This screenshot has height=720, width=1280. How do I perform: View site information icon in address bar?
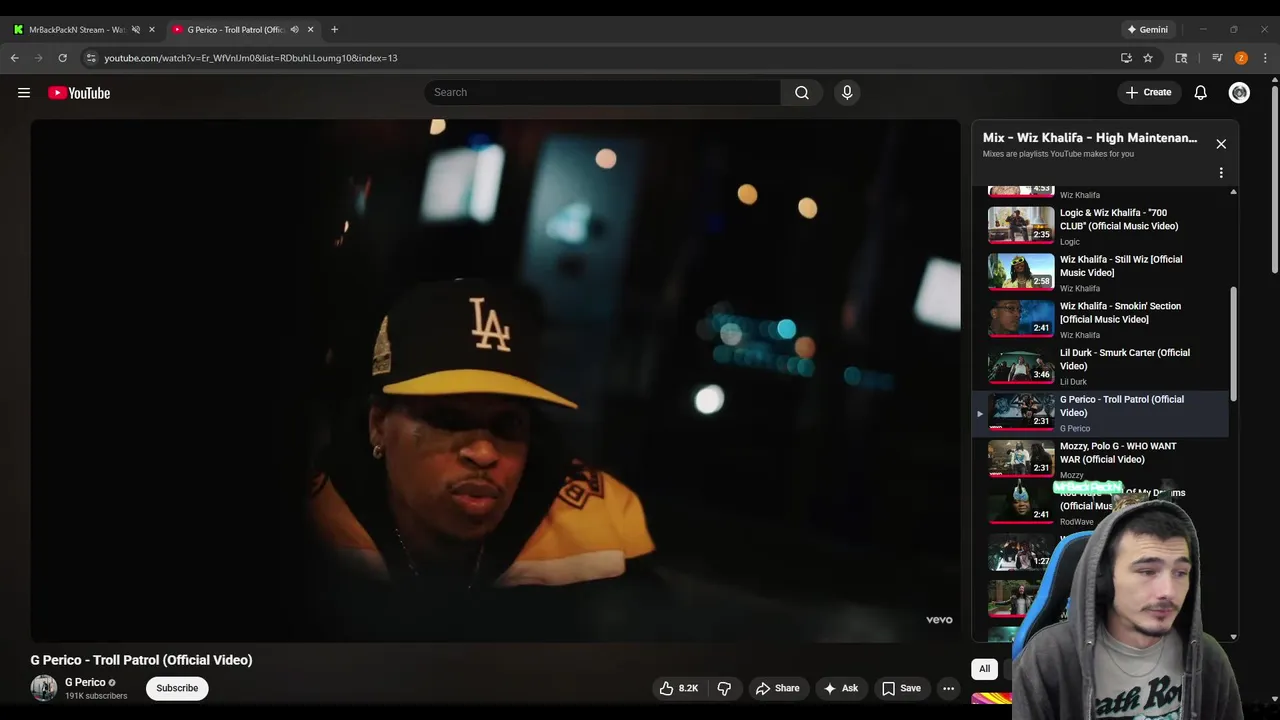pyautogui.click(x=91, y=58)
